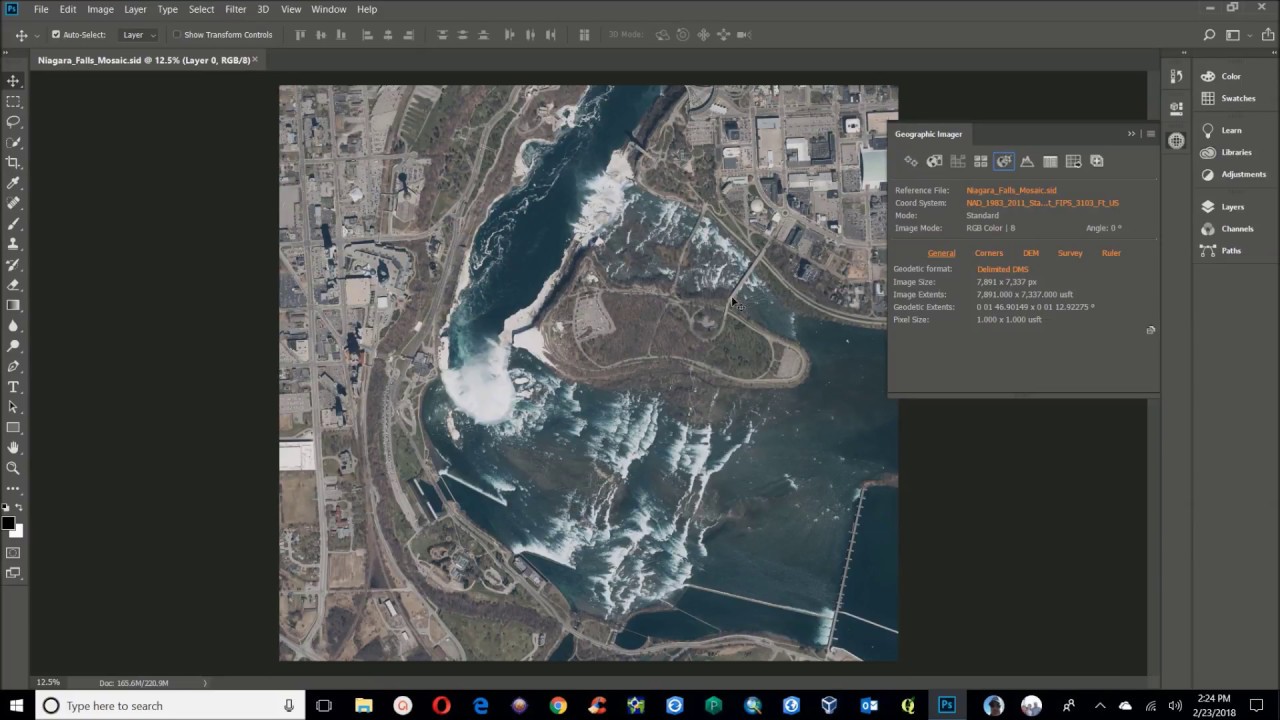Image resolution: width=1280 pixels, height=720 pixels.
Task: Open the Layers panel icon
Action: point(1208,207)
